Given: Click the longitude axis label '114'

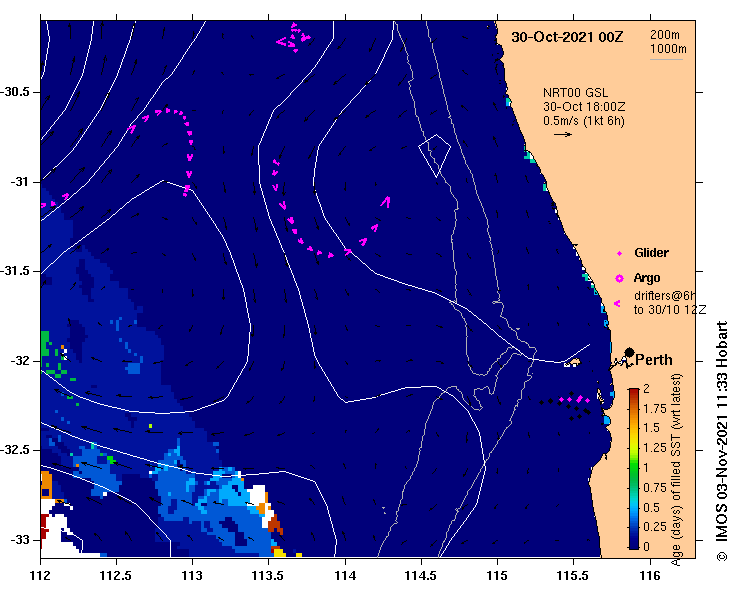Looking at the screenshot, I should (345, 576).
